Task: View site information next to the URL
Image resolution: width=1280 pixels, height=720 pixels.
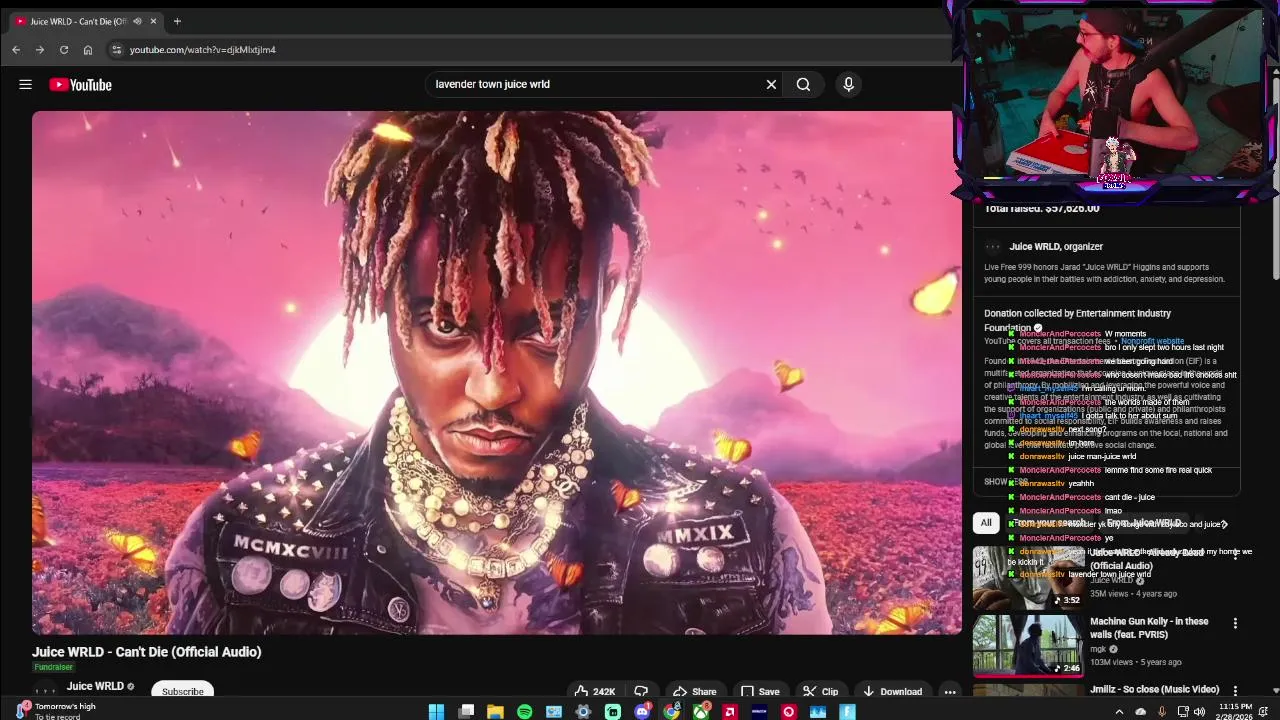Action: click(x=116, y=50)
